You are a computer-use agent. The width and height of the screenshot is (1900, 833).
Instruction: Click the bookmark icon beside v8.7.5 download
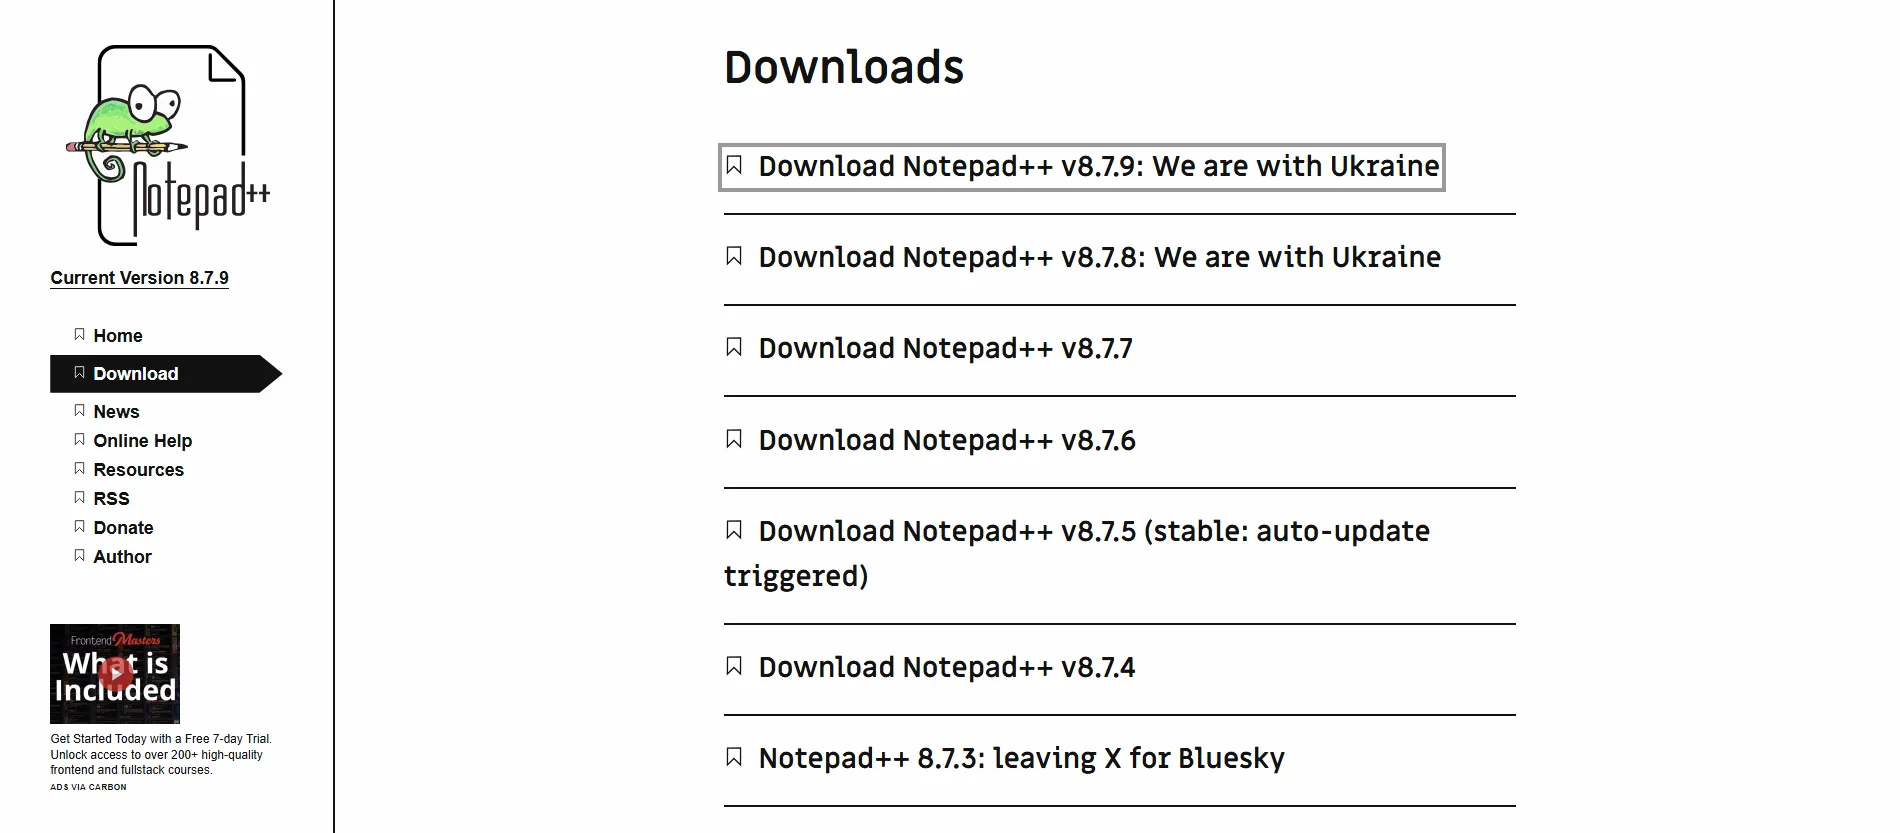735,530
